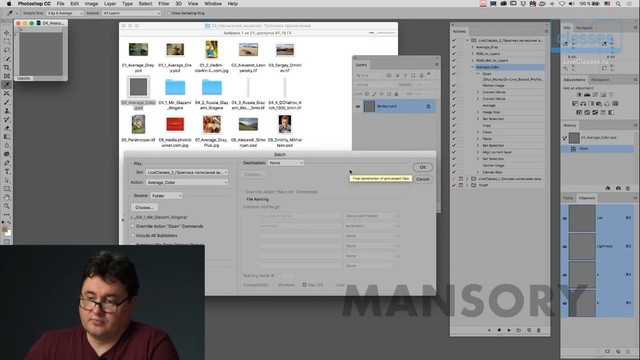Select the Gradient tool
The height and width of the screenshot is (360, 640).
pyautogui.click(x=7, y=137)
